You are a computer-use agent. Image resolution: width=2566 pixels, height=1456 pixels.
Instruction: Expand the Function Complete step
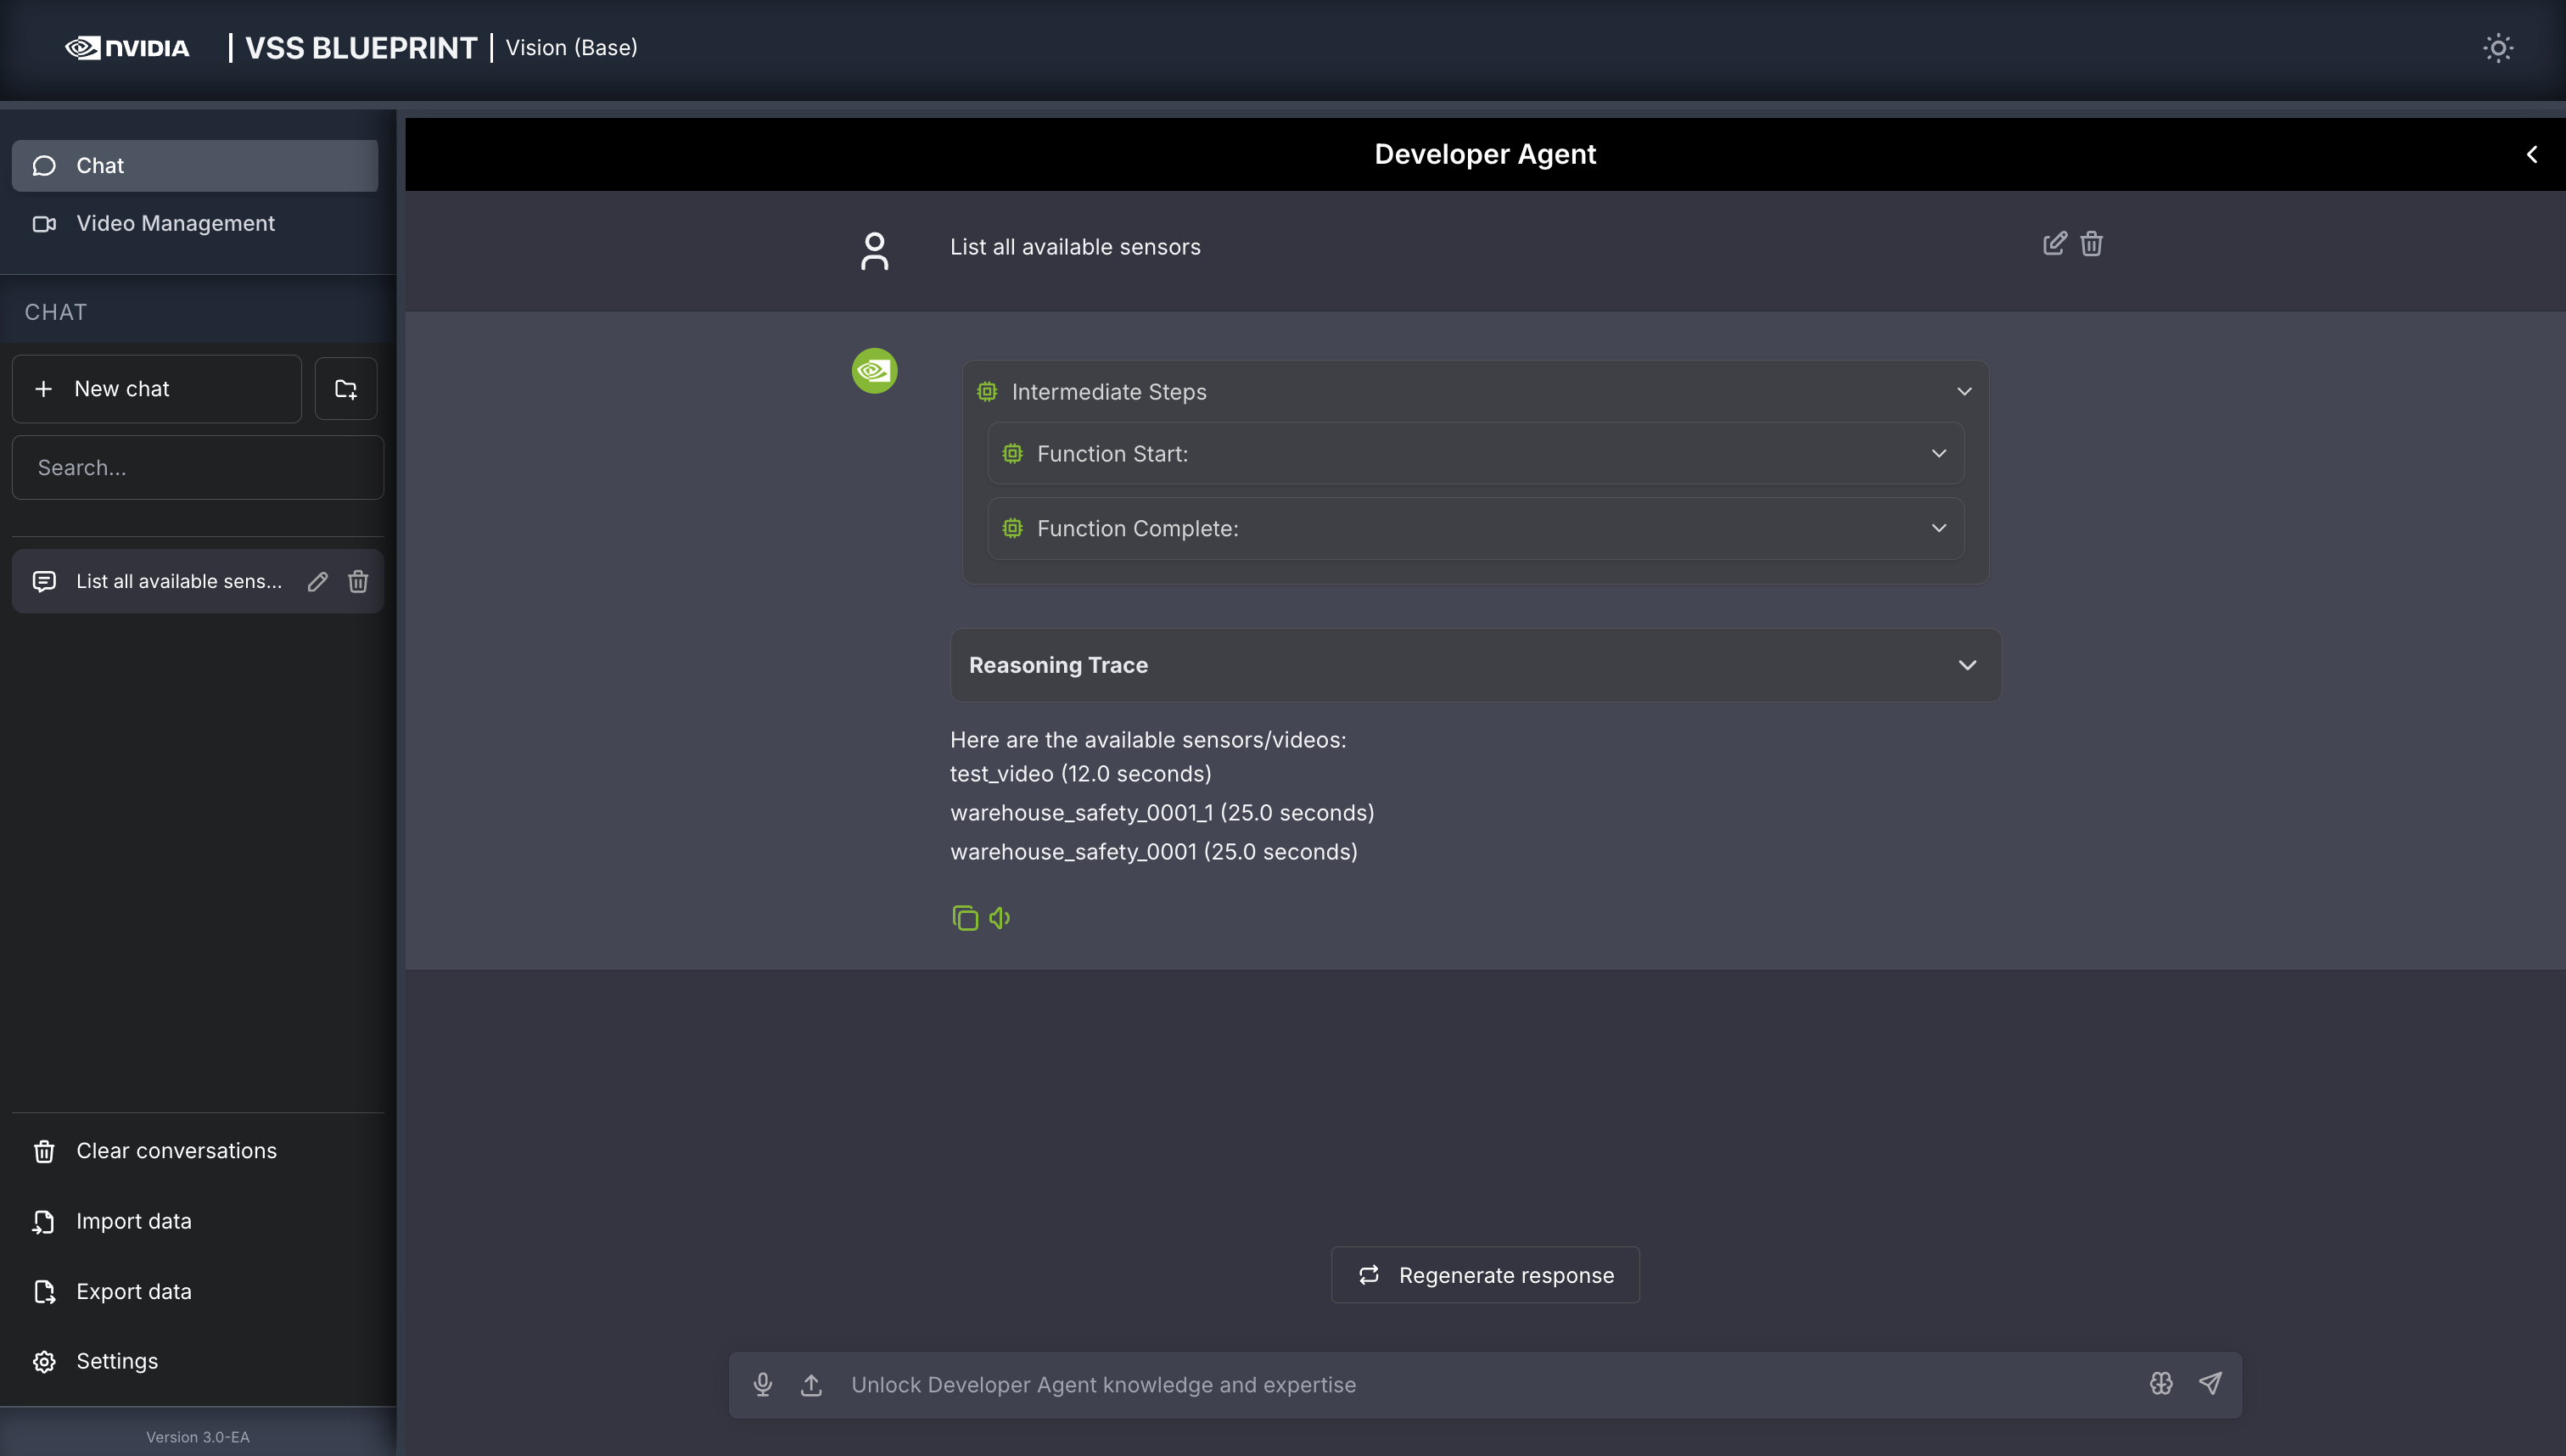pos(1938,528)
